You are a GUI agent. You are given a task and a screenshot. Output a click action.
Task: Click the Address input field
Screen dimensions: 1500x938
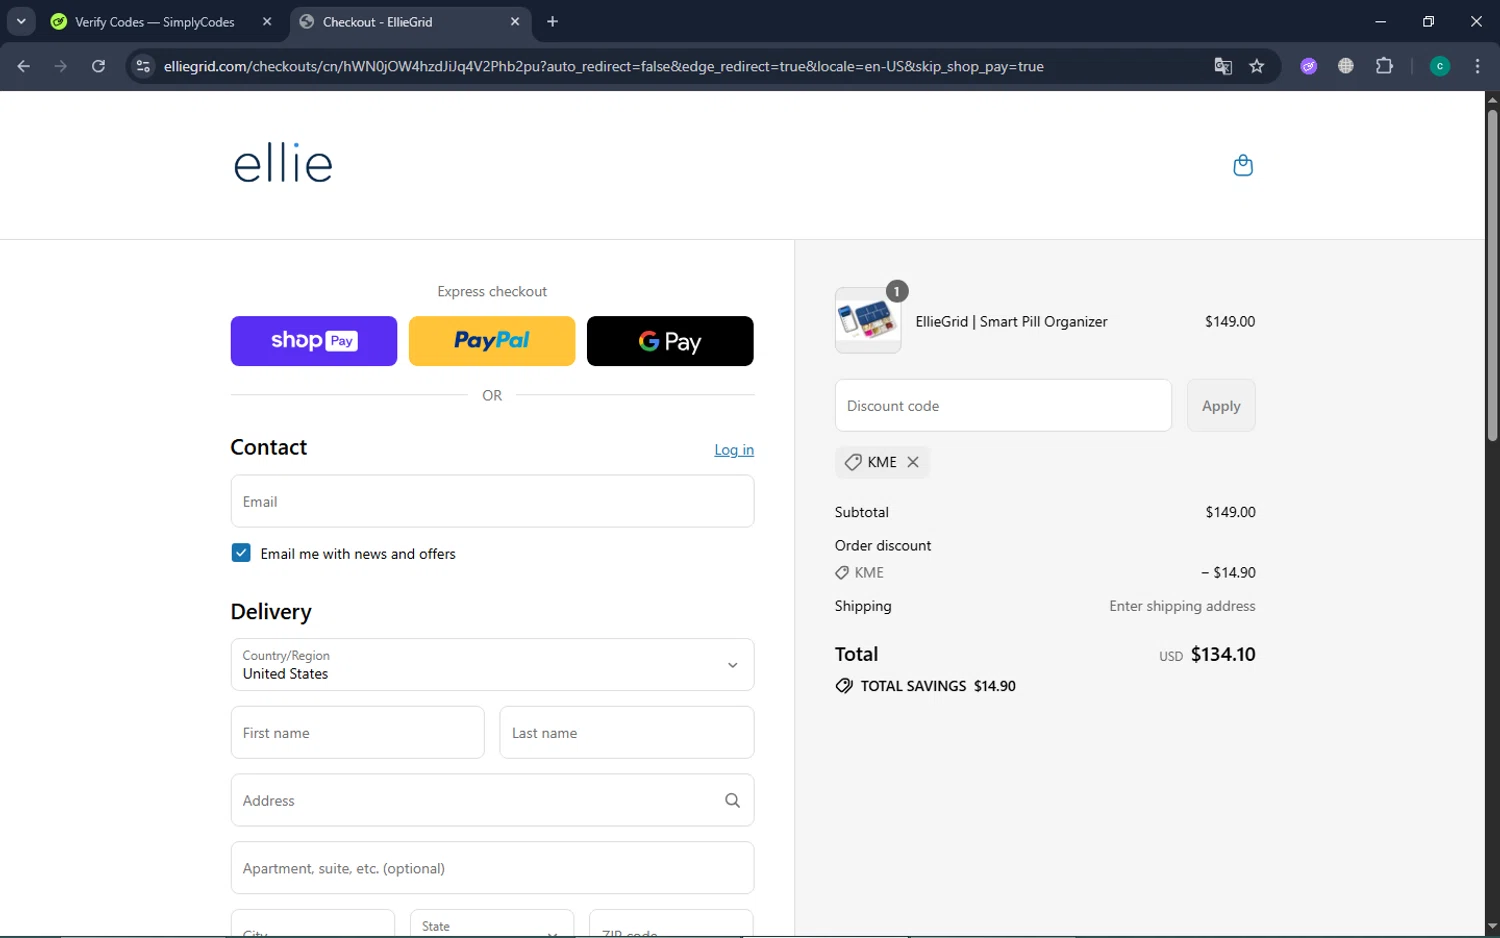click(x=492, y=800)
